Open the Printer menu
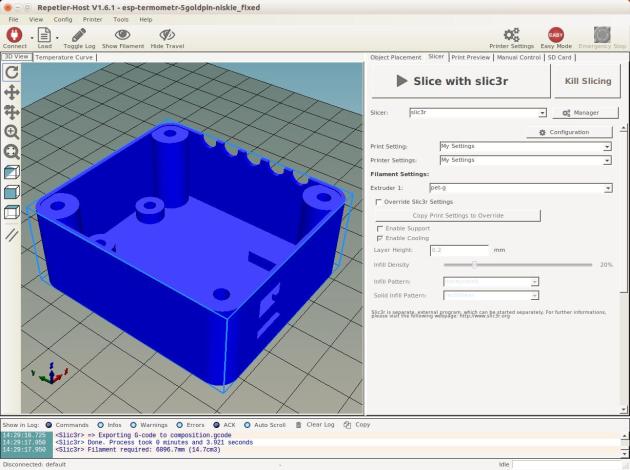 [92, 19]
